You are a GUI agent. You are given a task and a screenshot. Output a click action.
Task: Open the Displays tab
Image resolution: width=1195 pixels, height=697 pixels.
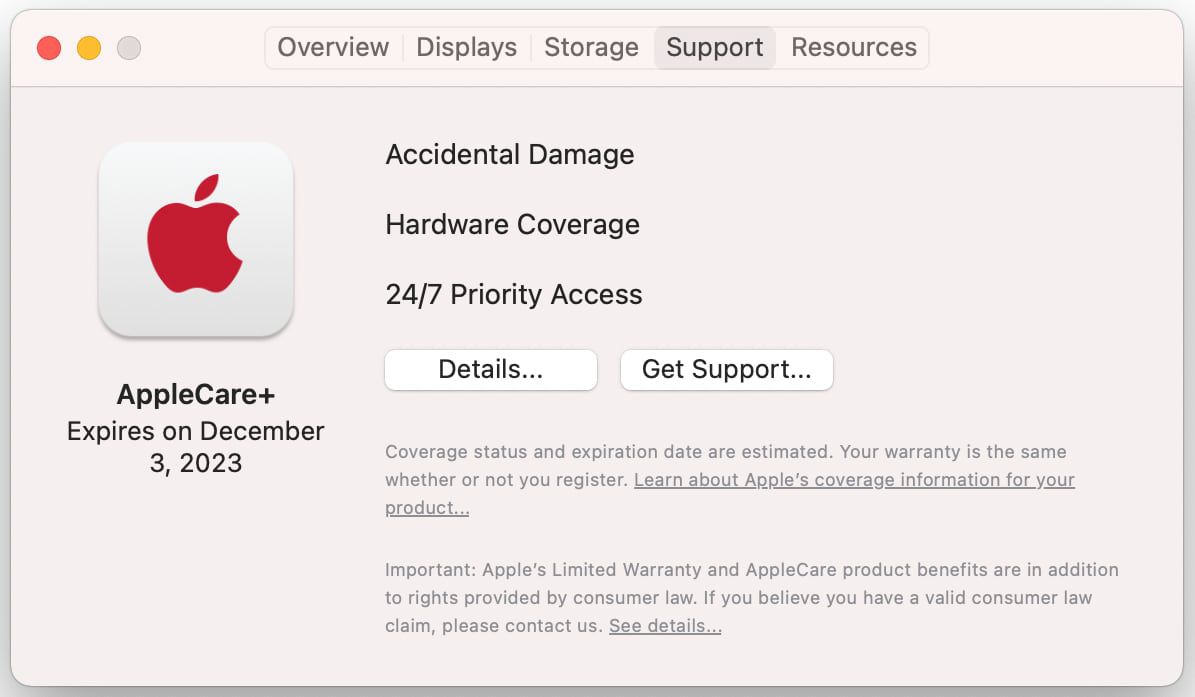click(x=466, y=47)
